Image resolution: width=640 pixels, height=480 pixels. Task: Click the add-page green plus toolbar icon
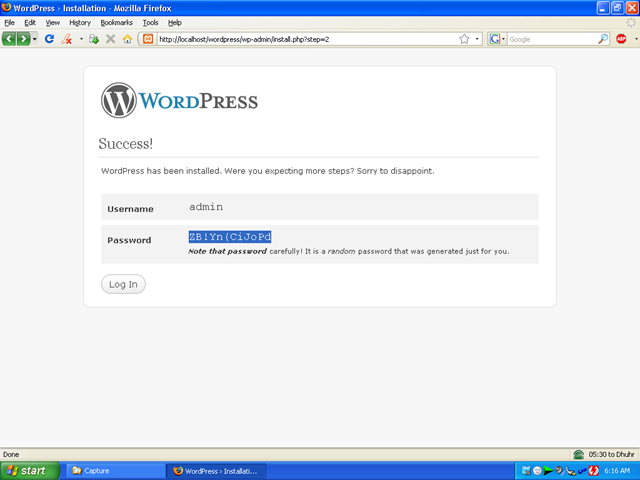[94, 39]
